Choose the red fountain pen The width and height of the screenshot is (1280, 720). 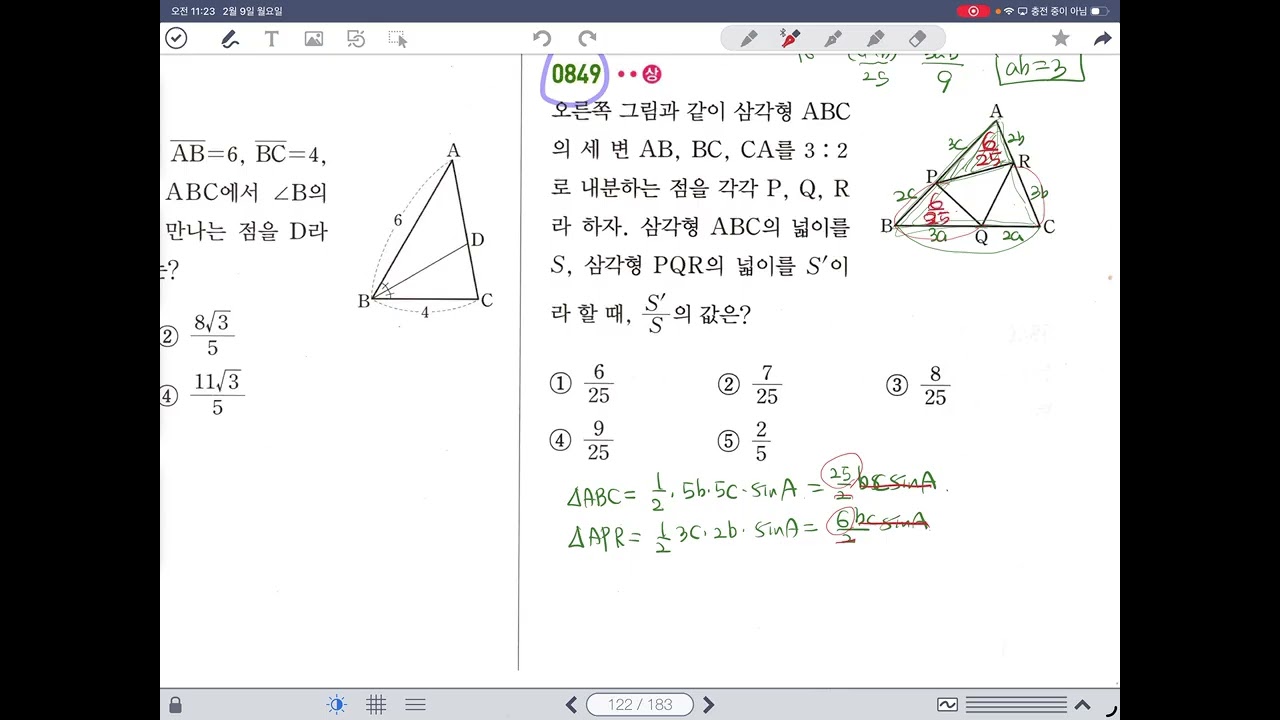tap(790, 39)
